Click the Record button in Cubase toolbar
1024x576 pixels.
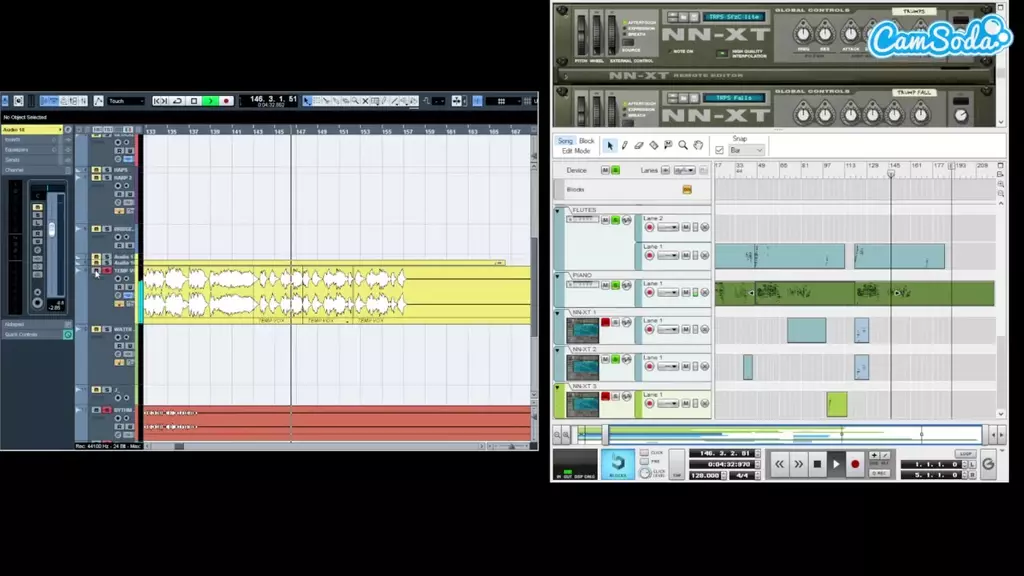[x=226, y=101]
